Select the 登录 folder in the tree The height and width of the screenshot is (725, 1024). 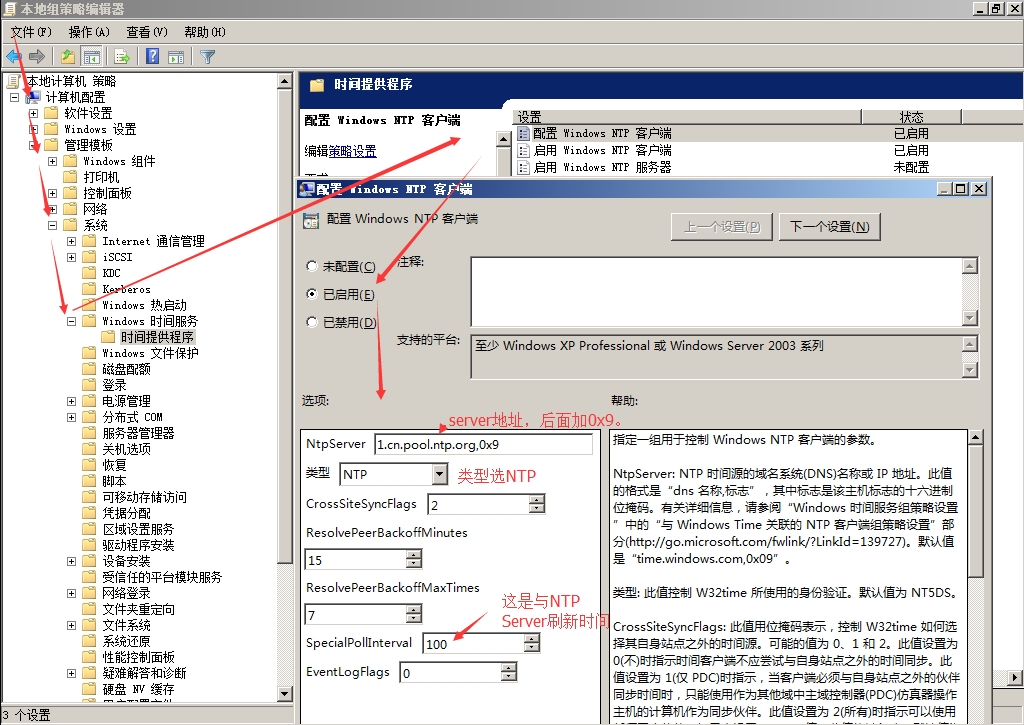pos(114,385)
